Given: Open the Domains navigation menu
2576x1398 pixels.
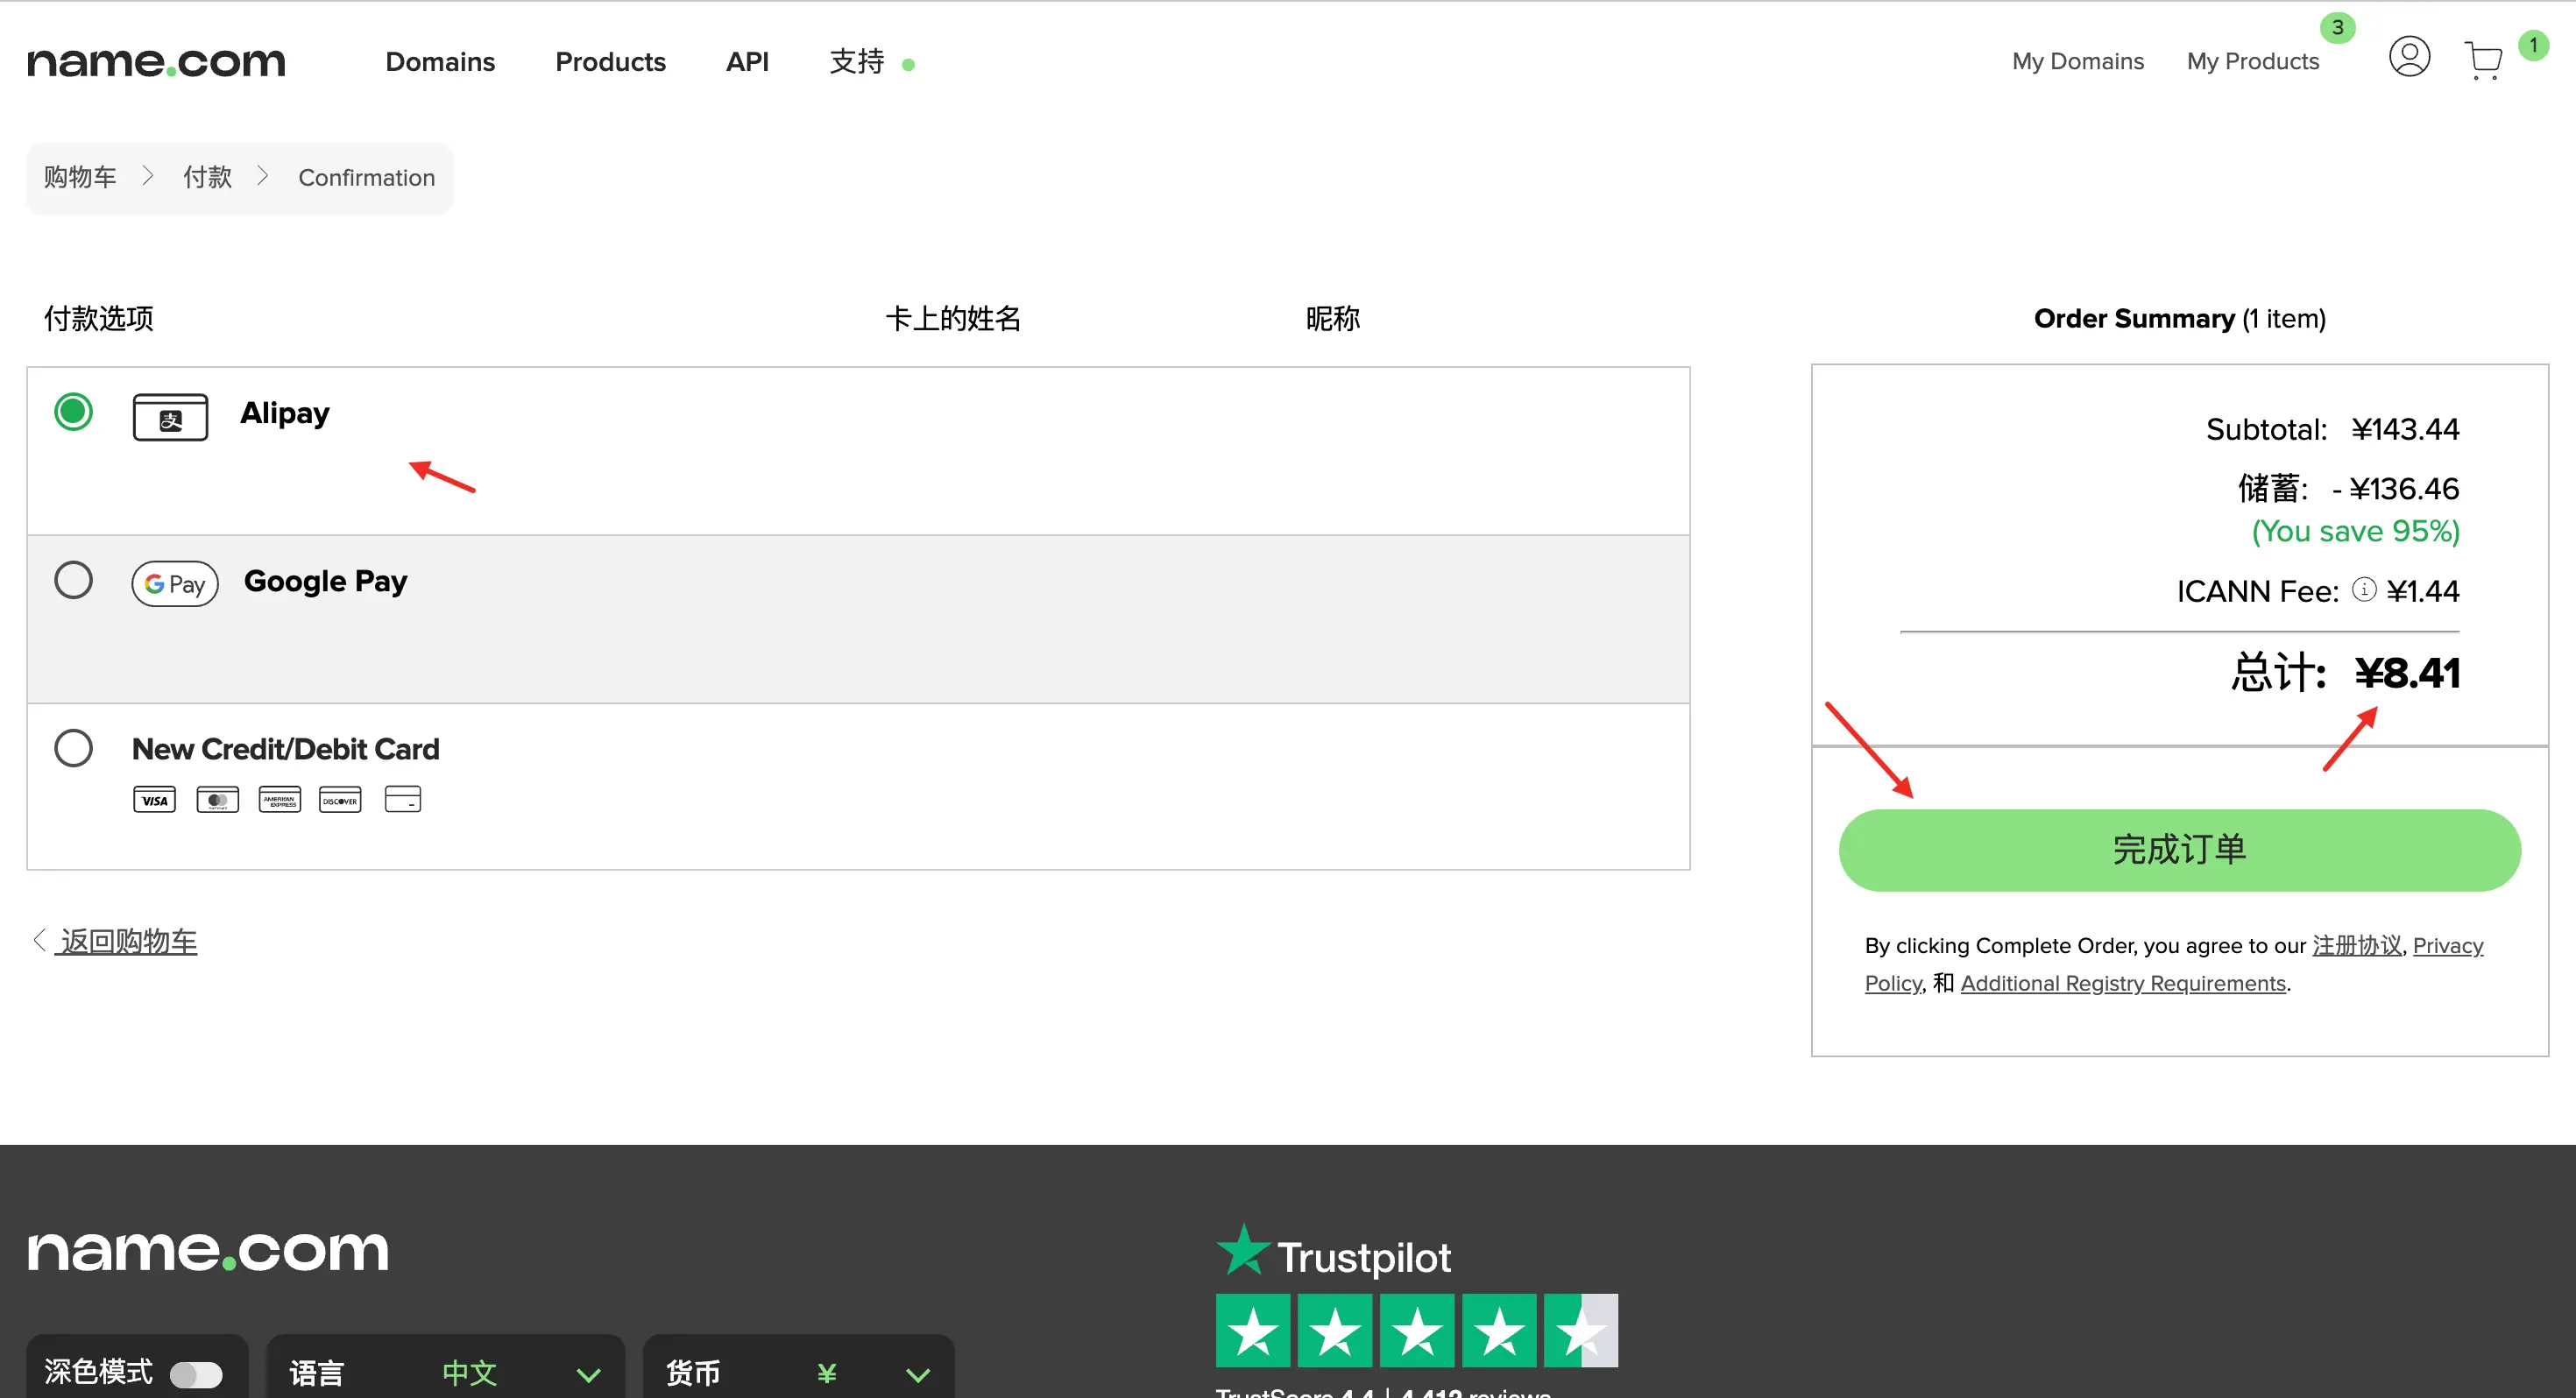Looking at the screenshot, I should tap(440, 62).
